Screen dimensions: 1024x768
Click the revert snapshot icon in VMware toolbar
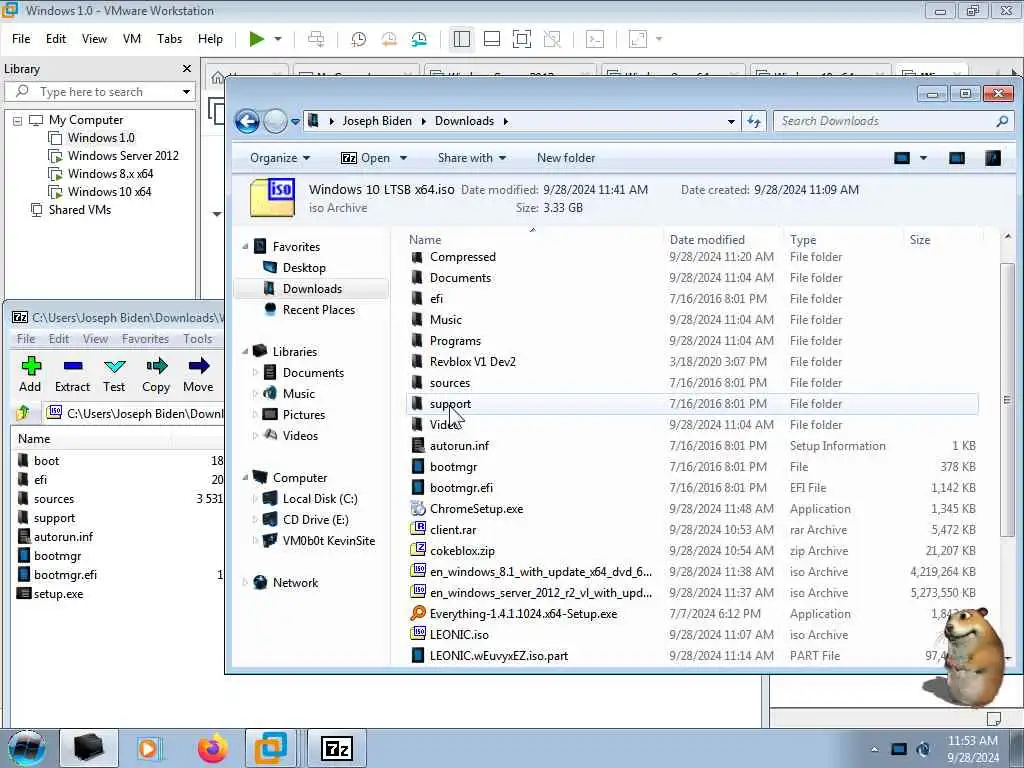tap(389, 39)
